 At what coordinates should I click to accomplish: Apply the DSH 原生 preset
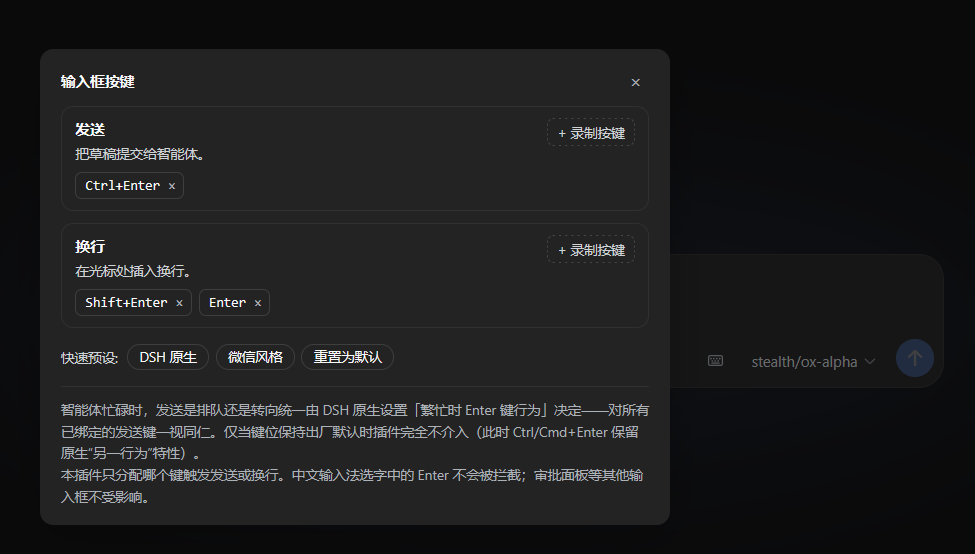coord(168,357)
